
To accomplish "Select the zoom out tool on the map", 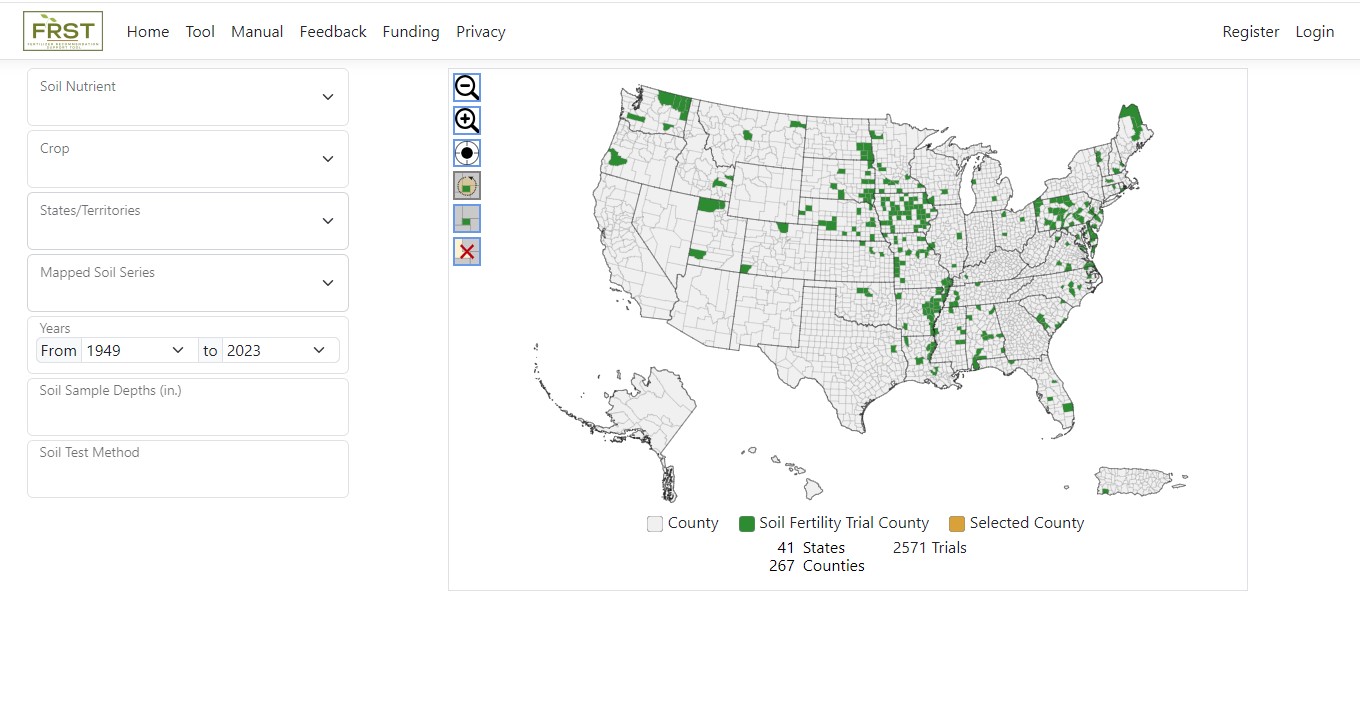I will point(466,87).
